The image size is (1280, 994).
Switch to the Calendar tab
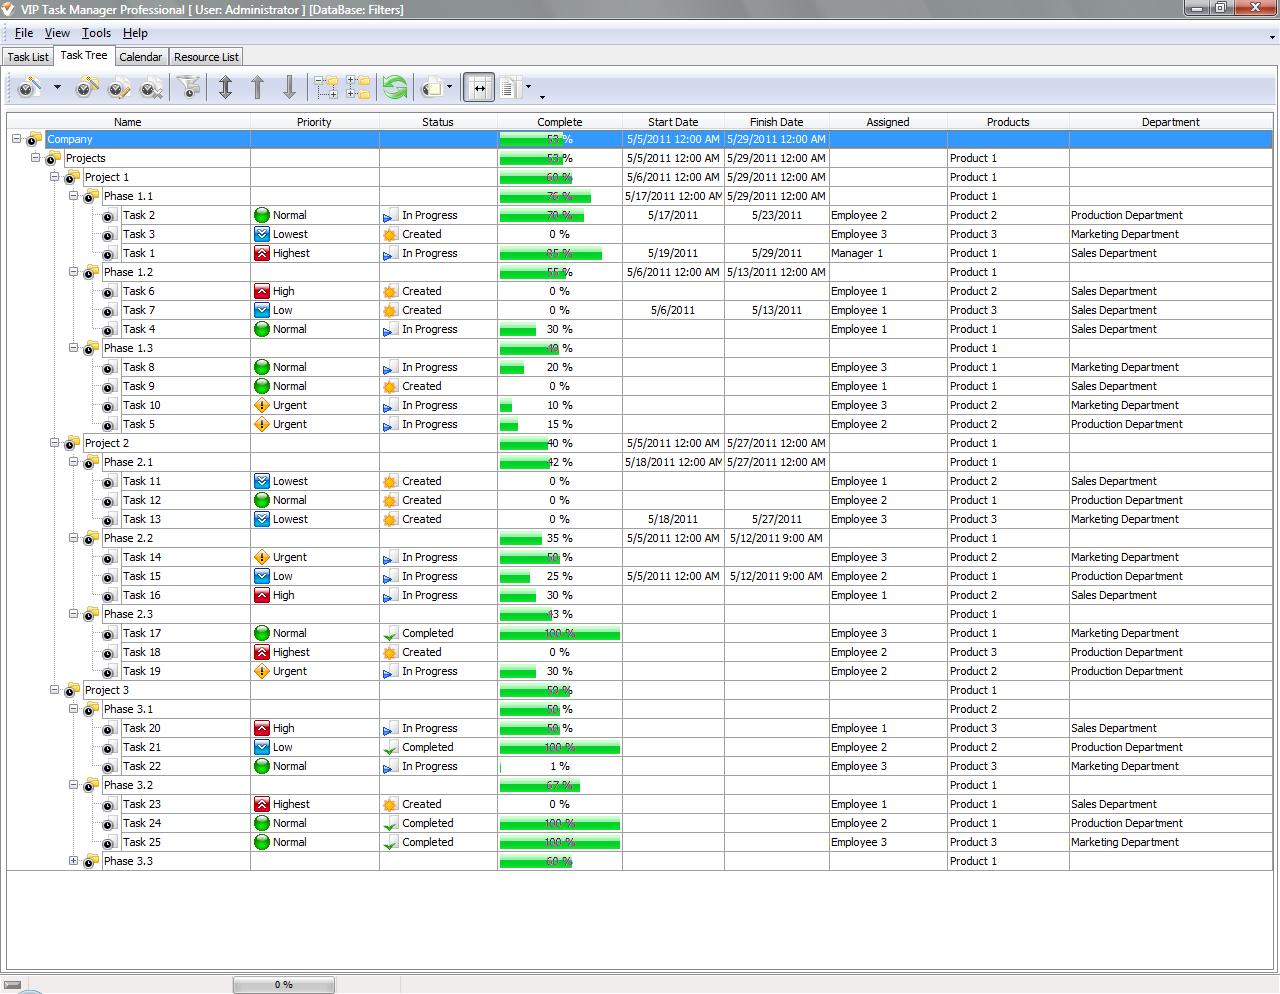click(x=140, y=57)
